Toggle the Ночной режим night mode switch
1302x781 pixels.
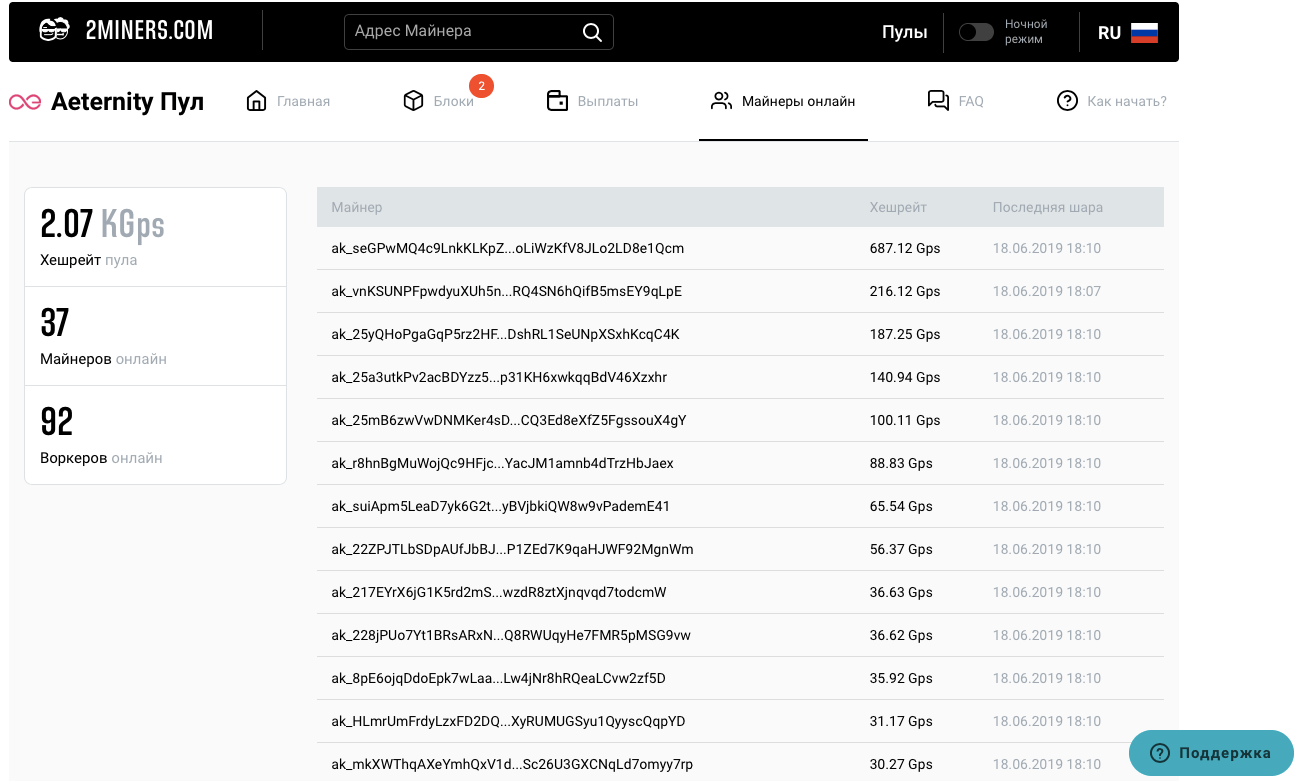[975, 32]
